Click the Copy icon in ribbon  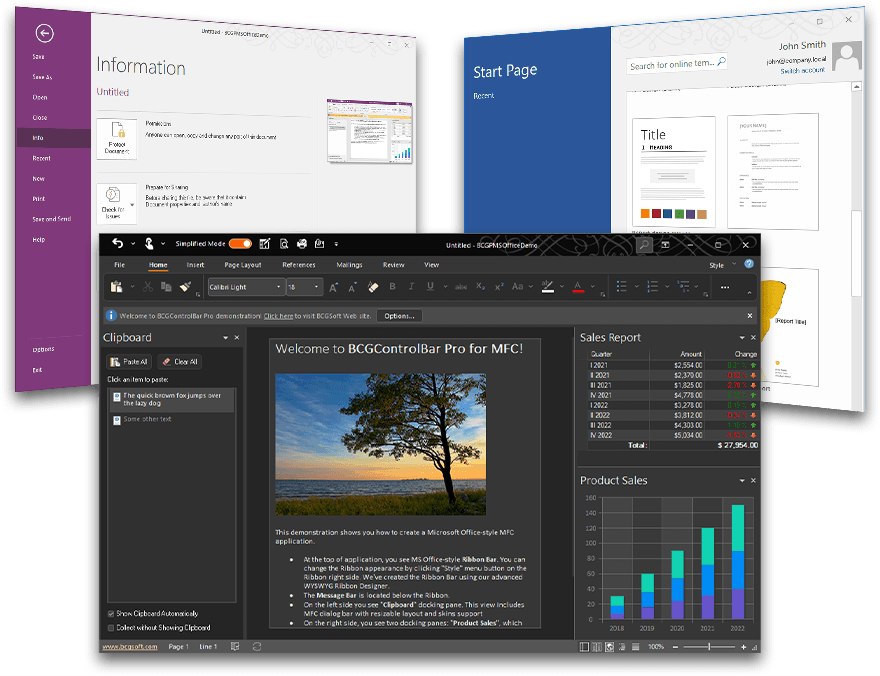tap(166, 287)
